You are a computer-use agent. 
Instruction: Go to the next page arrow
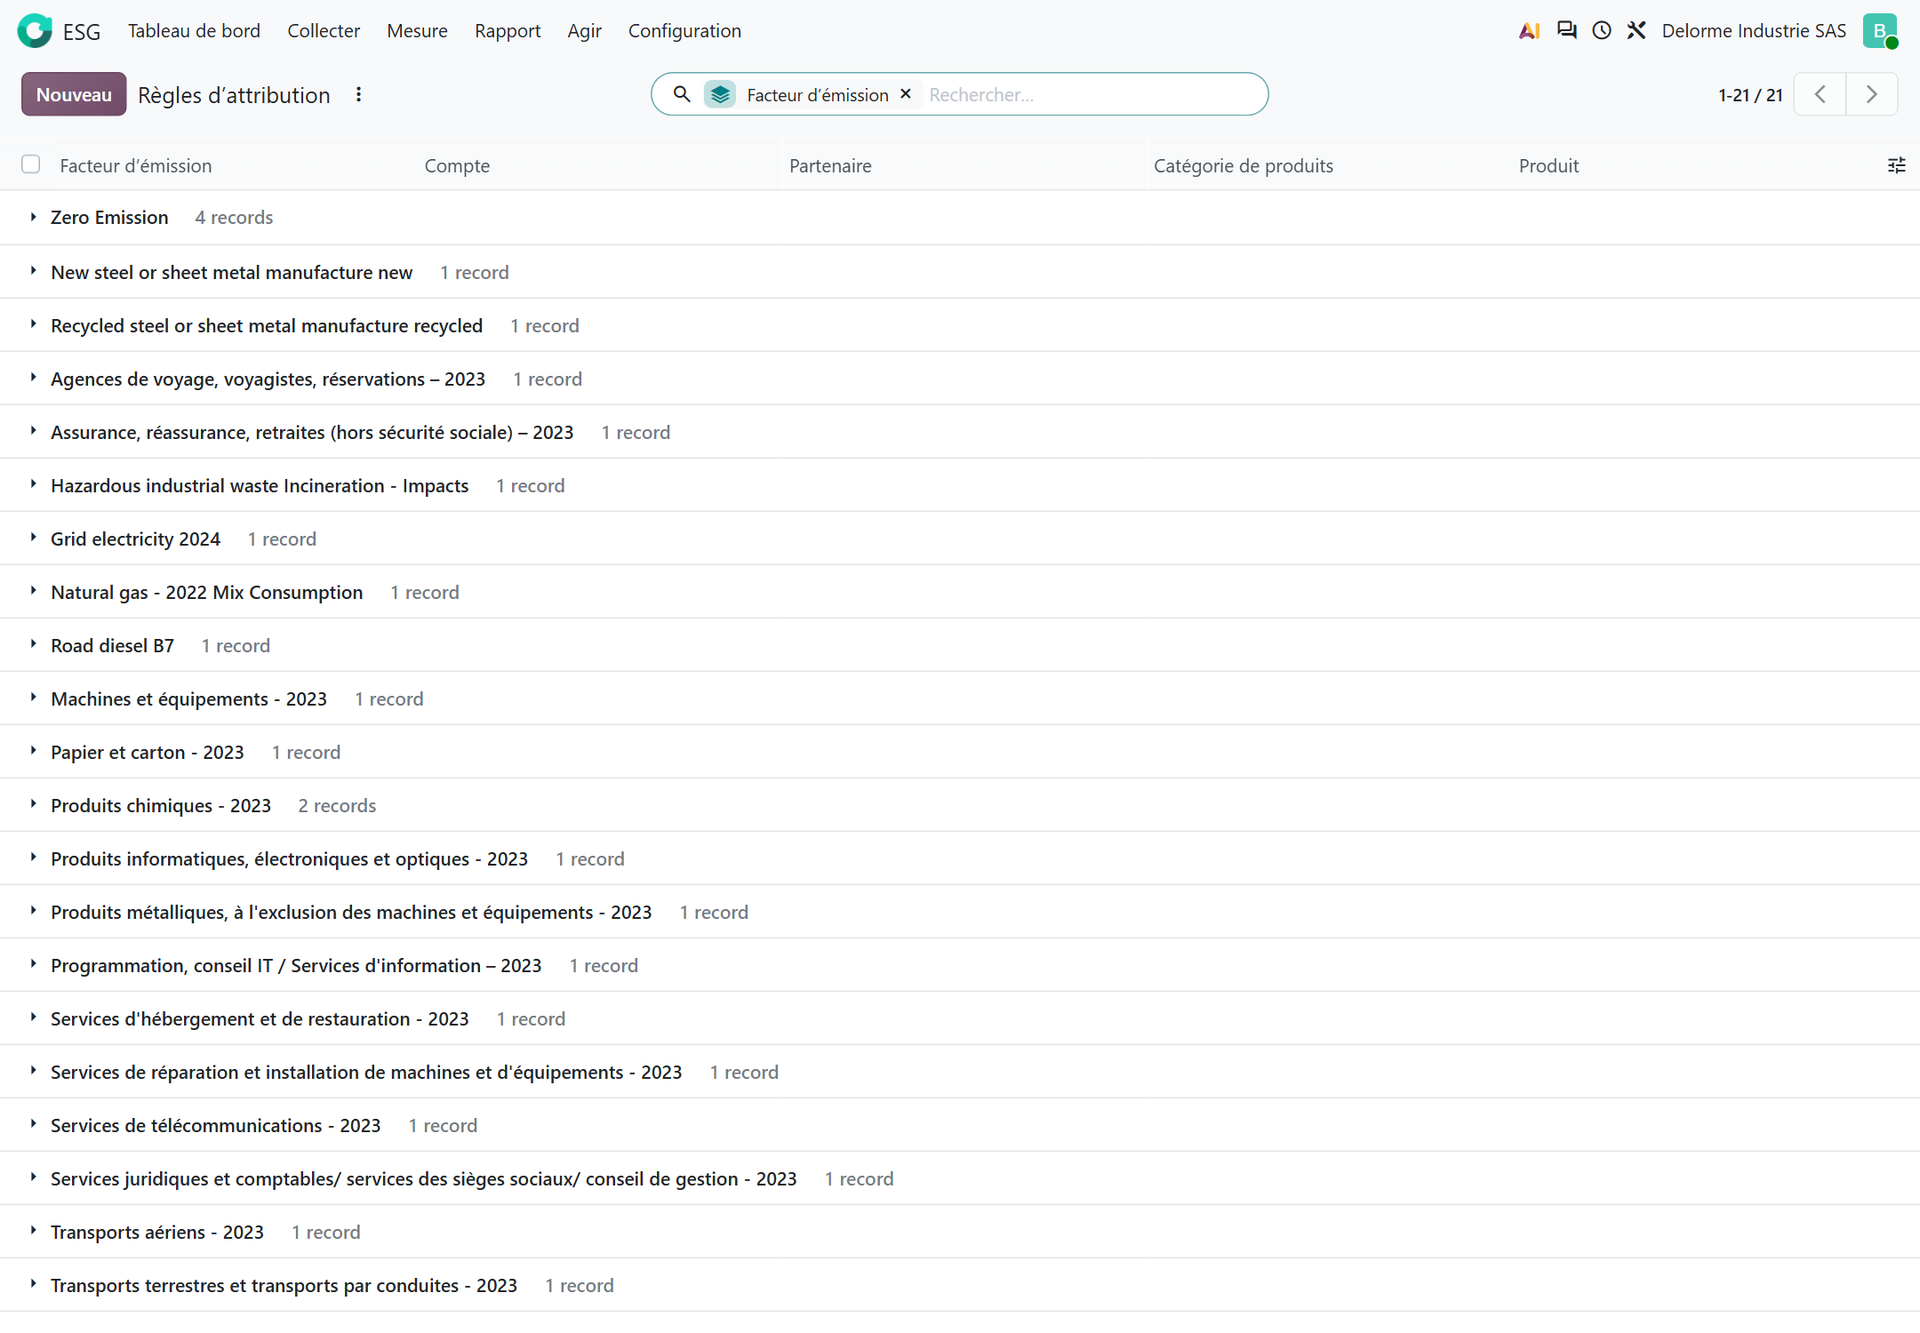point(1872,94)
